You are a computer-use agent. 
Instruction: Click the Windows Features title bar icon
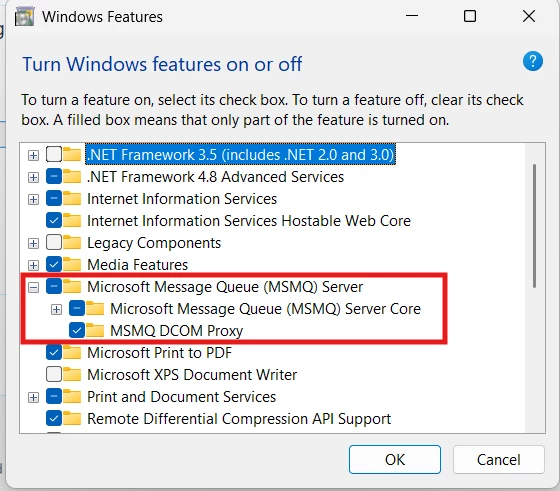click(x=24, y=17)
